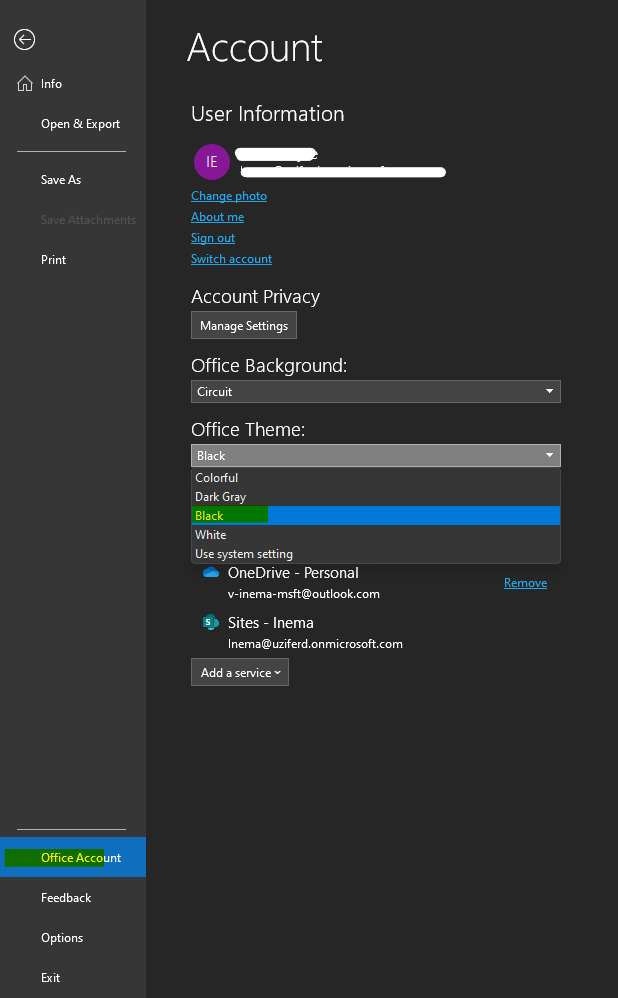Click Inema@uziferd.onmicrosoft.com address
Screen dimensions: 618x998
tap(315, 643)
